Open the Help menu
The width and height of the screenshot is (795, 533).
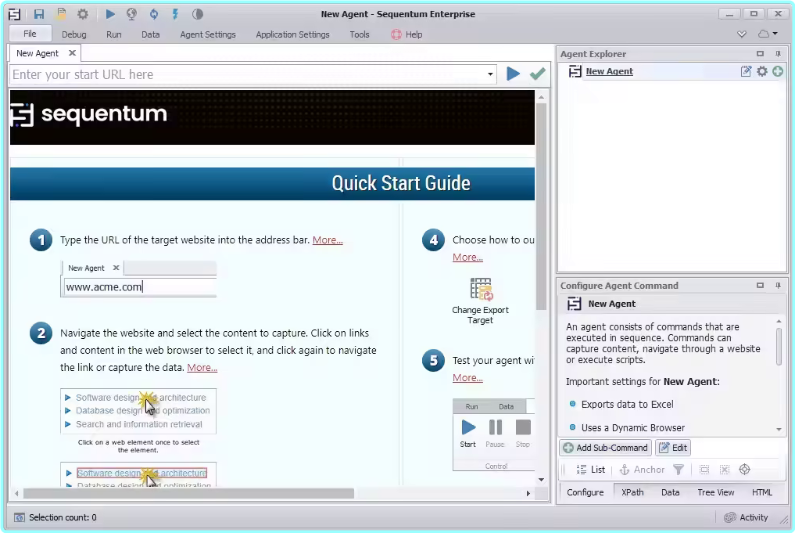[407, 34]
